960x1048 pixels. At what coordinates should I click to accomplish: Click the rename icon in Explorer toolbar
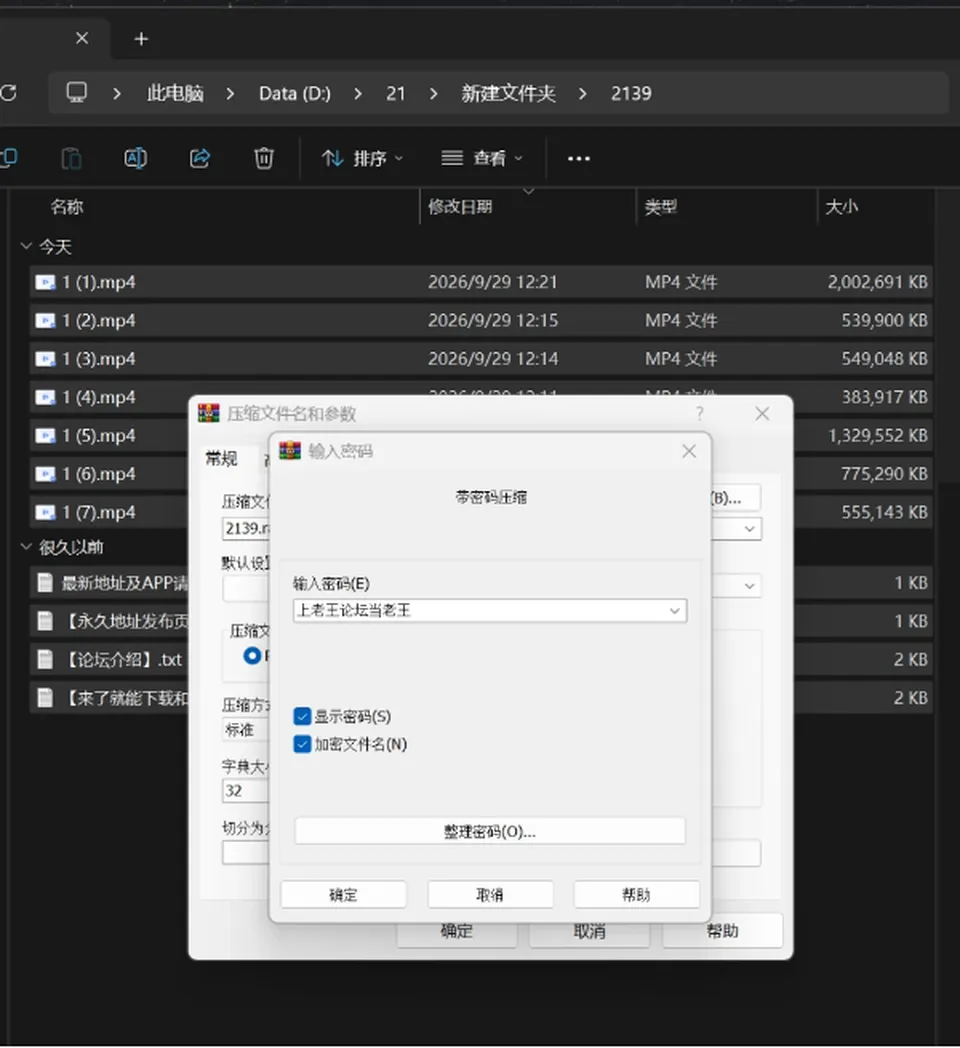[x=136, y=158]
